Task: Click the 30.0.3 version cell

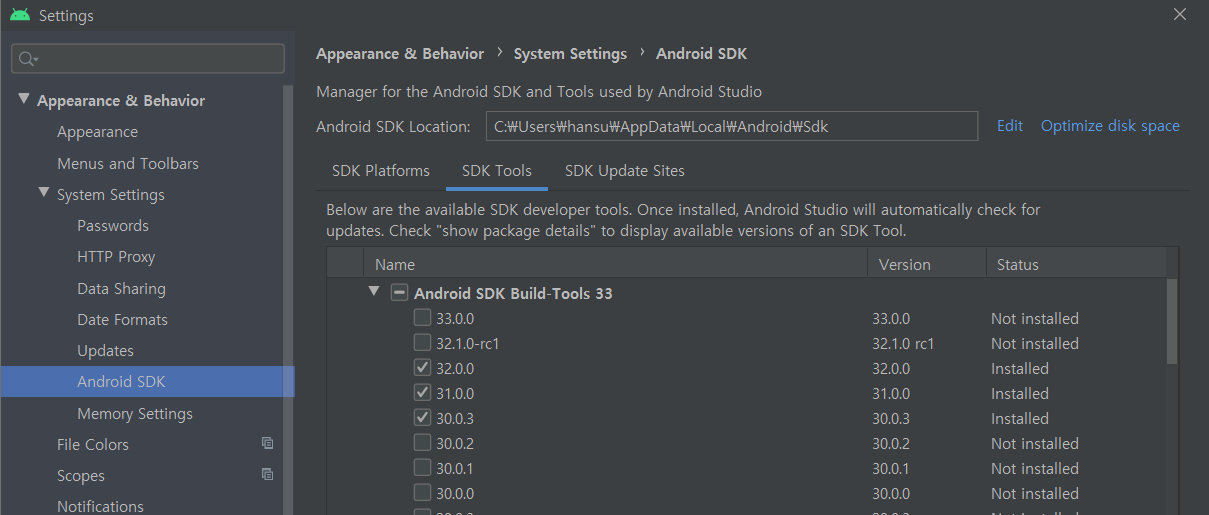Action: pos(891,418)
